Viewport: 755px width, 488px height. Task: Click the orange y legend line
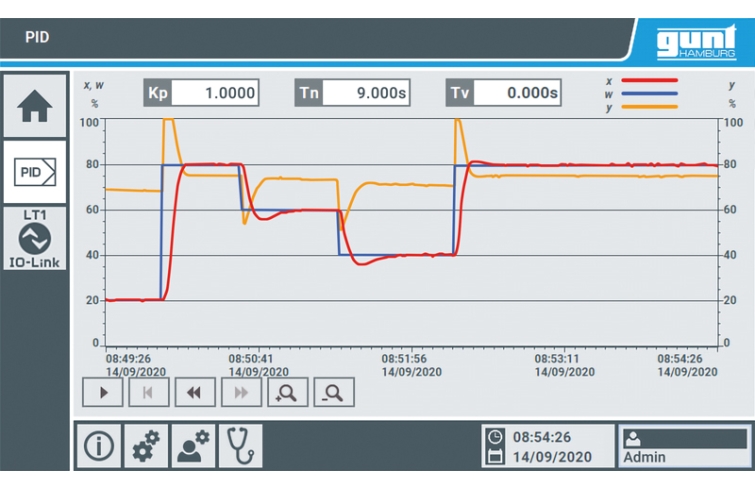[x=649, y=107]
